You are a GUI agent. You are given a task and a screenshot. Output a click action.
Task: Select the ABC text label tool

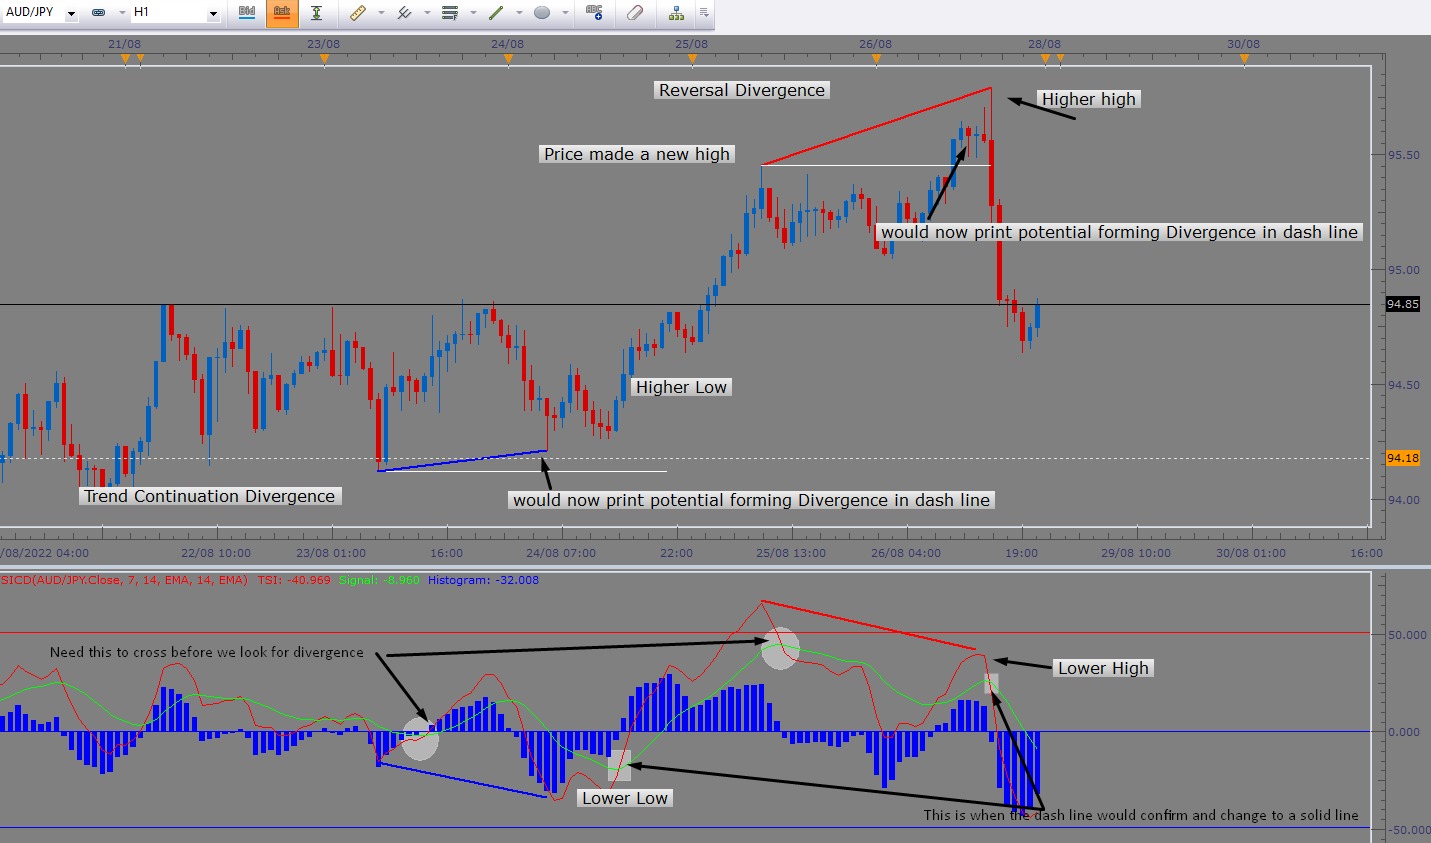pyautogui.click(x=594, y=13)
